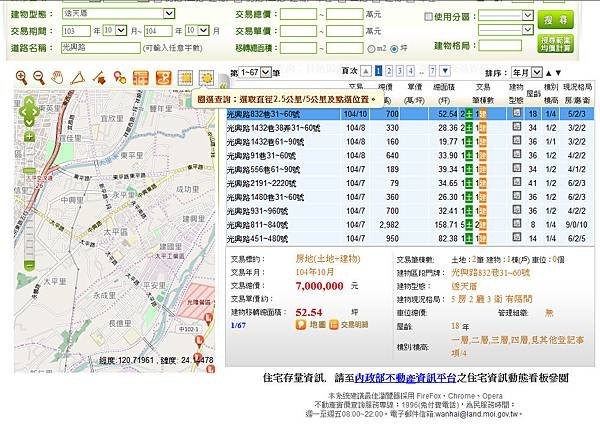Go to next page with ▼ button
600x425 pixels.
(445, 71)
